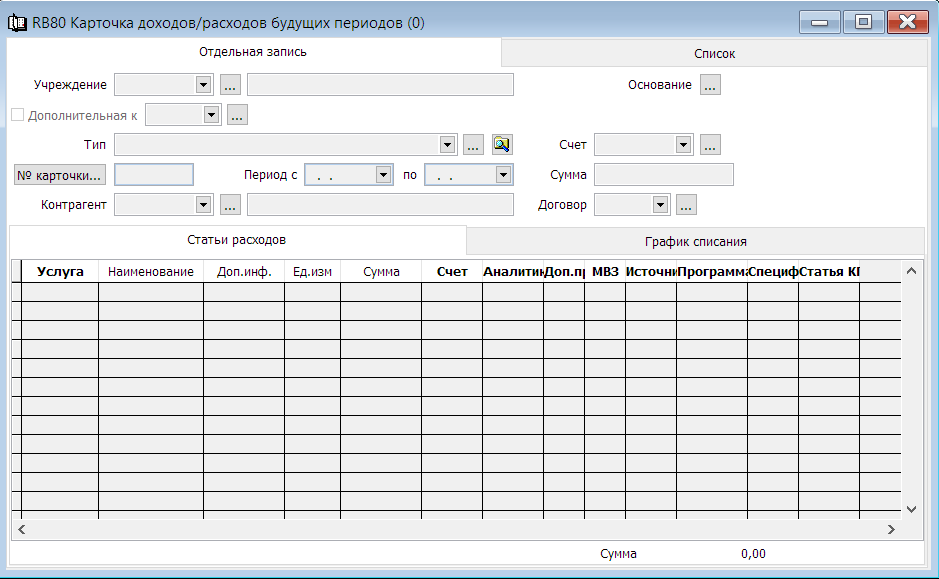The height and width of the screenshot is (579, 939).
Task: Click the Контрагент name text field
Action: pyautogui.click(x=380, y=205)
